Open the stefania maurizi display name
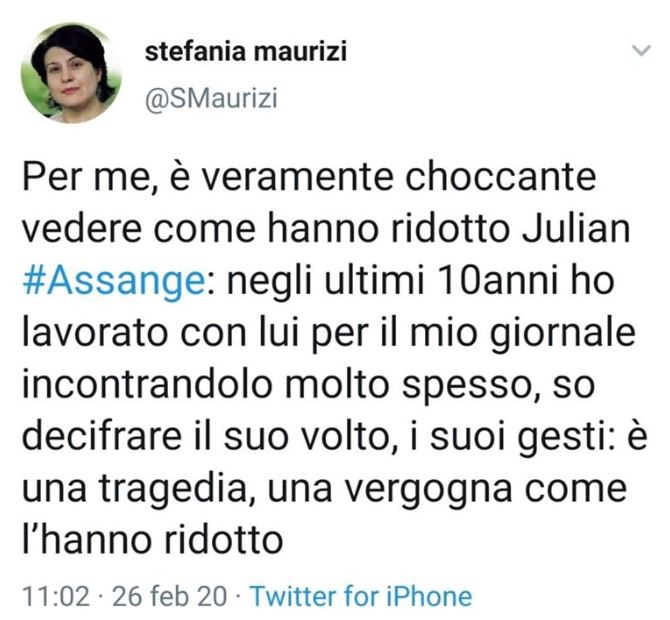670x620 pixels. (x=246, y=51)
